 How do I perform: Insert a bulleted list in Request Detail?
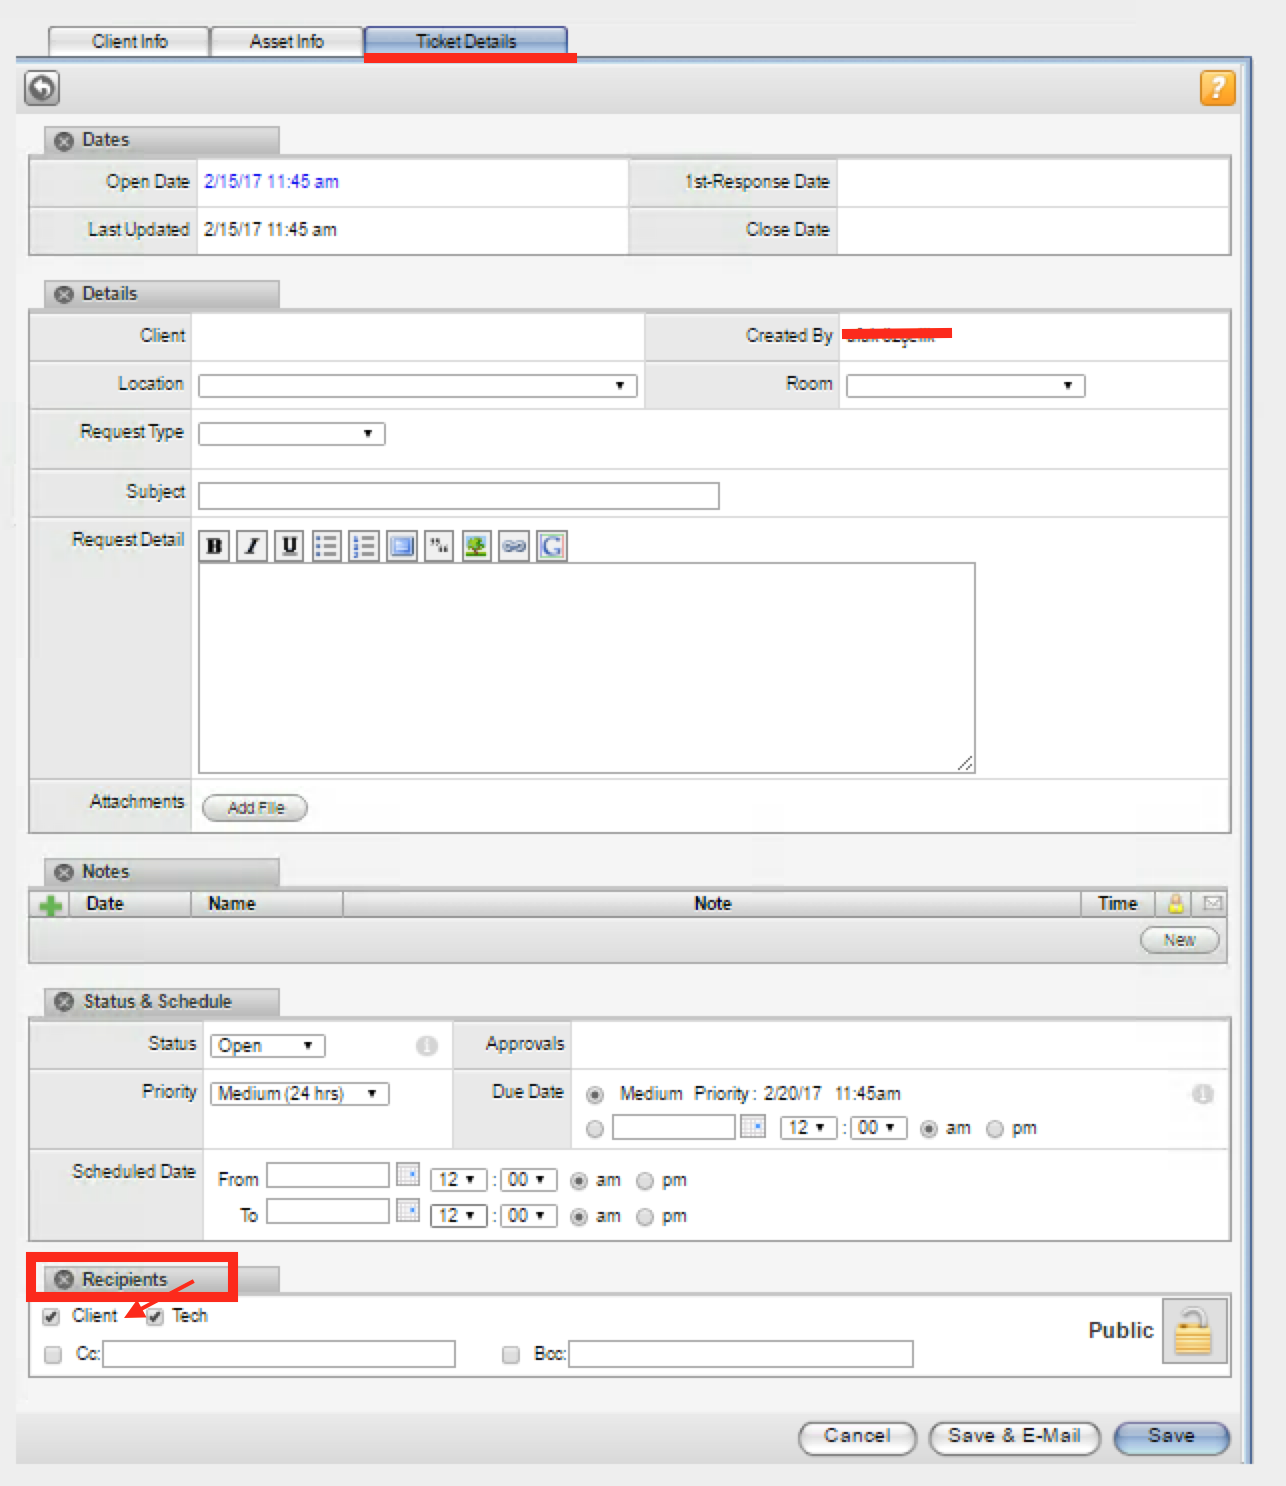326,546
